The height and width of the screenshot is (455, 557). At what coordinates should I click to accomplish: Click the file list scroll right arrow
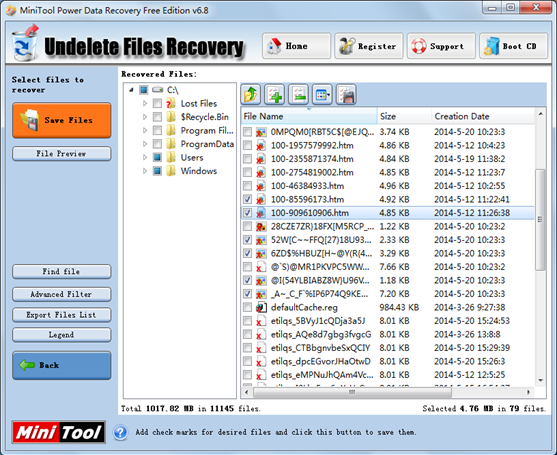pyautogui.click(x=529, y=392)
